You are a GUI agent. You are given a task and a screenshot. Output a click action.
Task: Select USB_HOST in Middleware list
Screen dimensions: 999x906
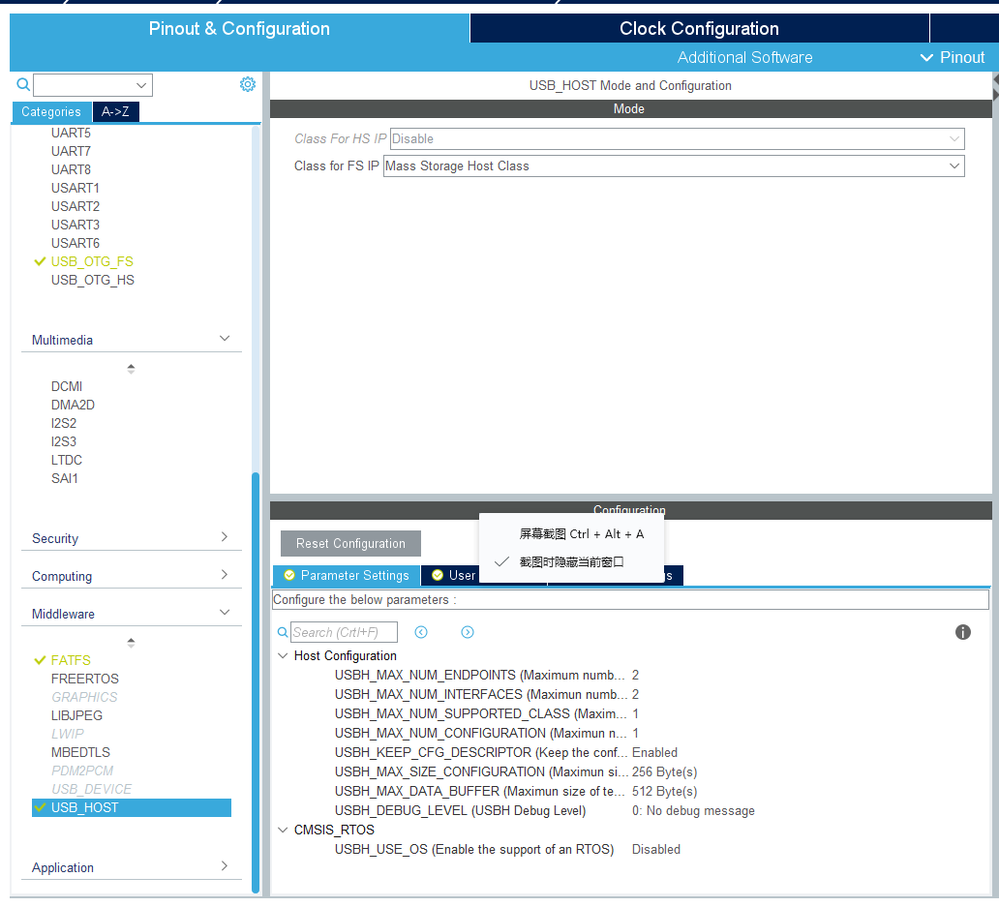[131, 807]
